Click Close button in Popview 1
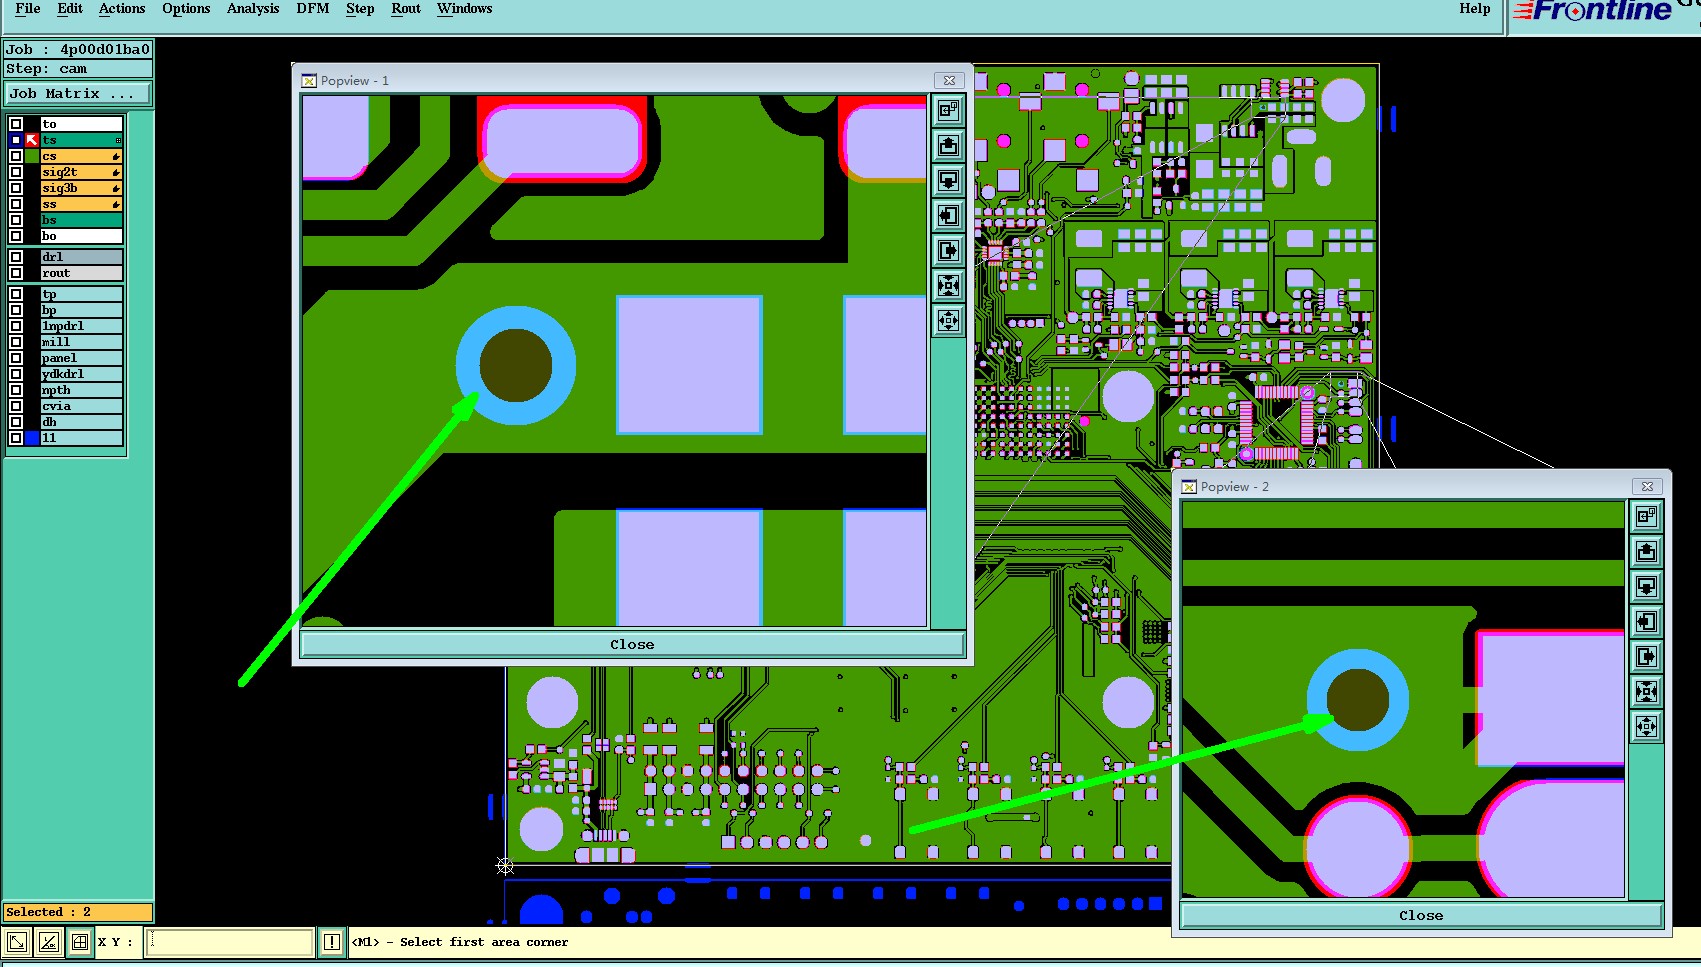Image resolution: width=1701 pixels, height=967 pixels. 632,645
